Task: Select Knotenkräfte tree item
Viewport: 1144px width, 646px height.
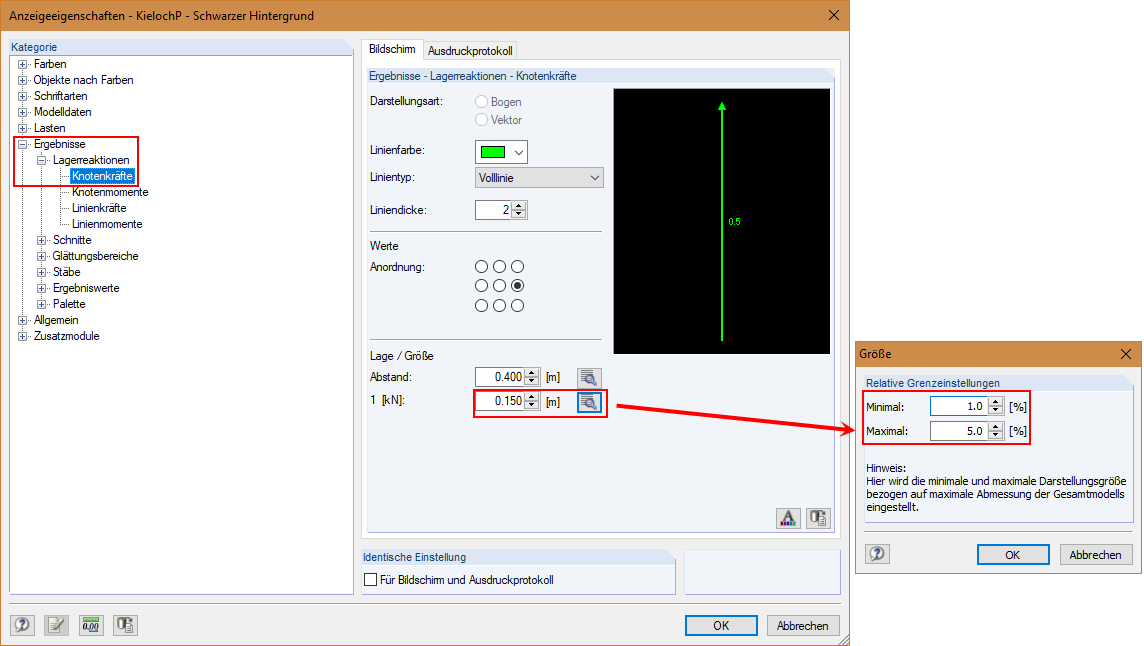Action: (x=102, y=176)
